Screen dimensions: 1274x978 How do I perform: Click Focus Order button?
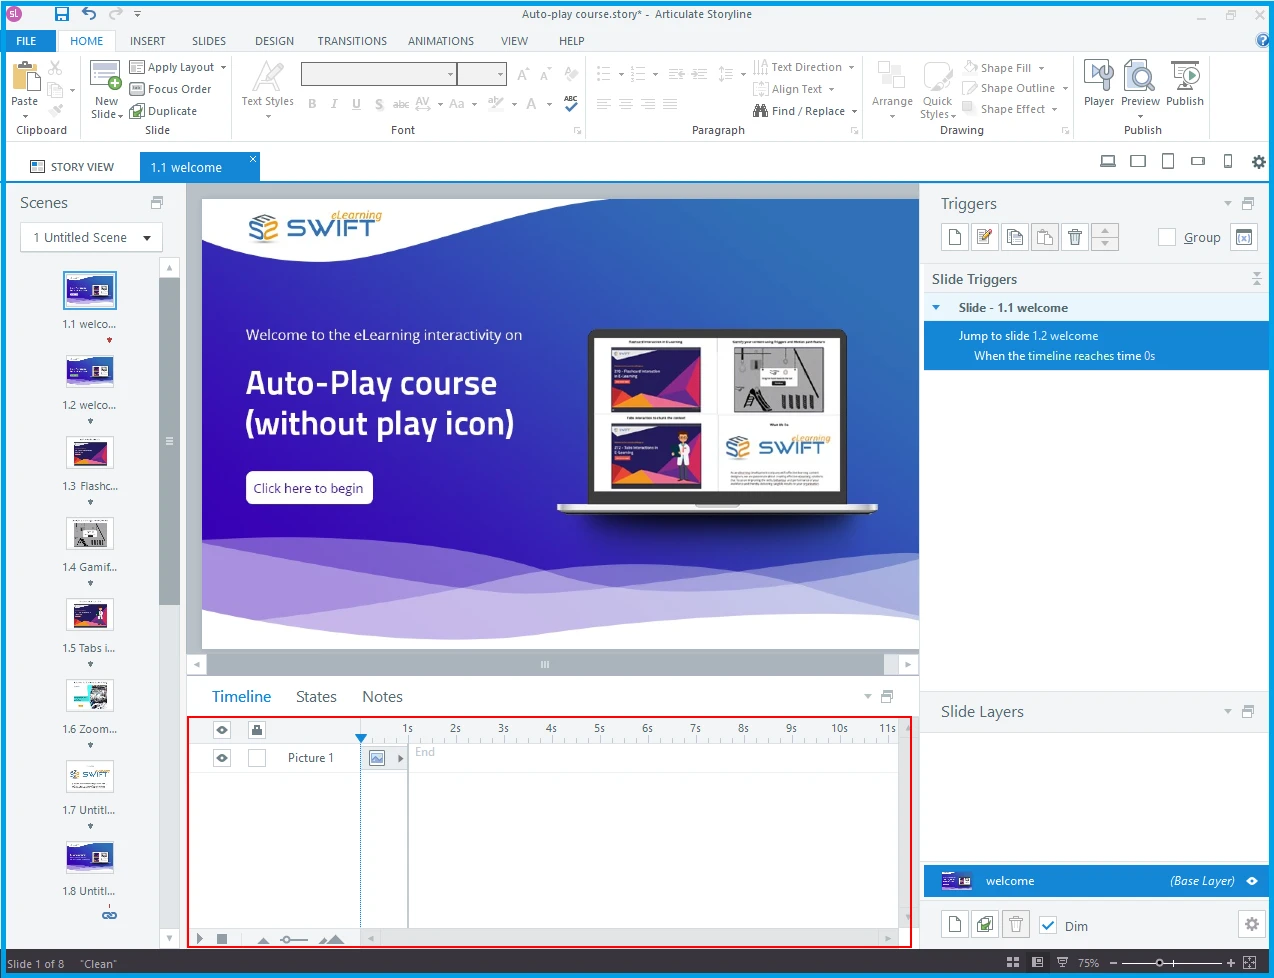coord(171,89)
